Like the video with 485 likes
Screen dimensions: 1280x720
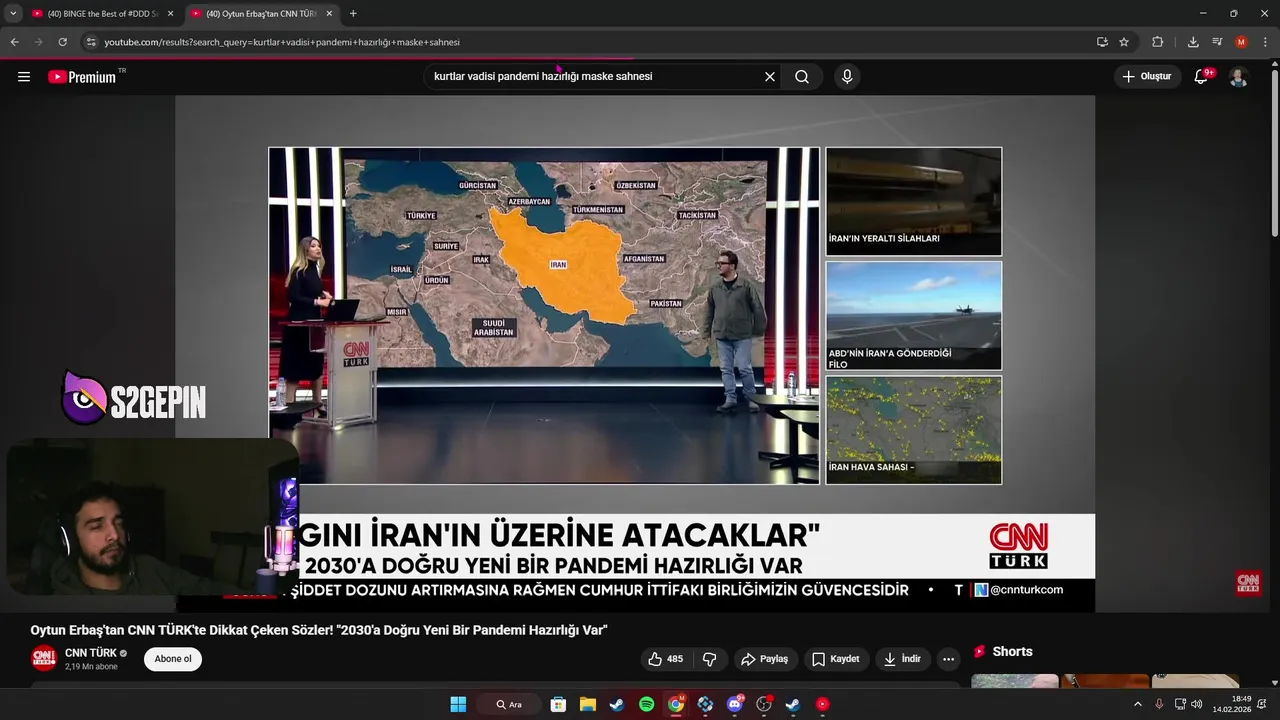click(666, 659)
